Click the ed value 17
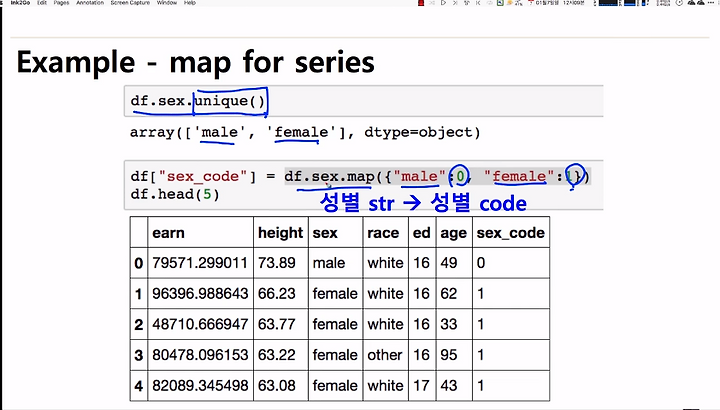The height and width of the screenshot is (410, 720). click(x=421, y=385)
